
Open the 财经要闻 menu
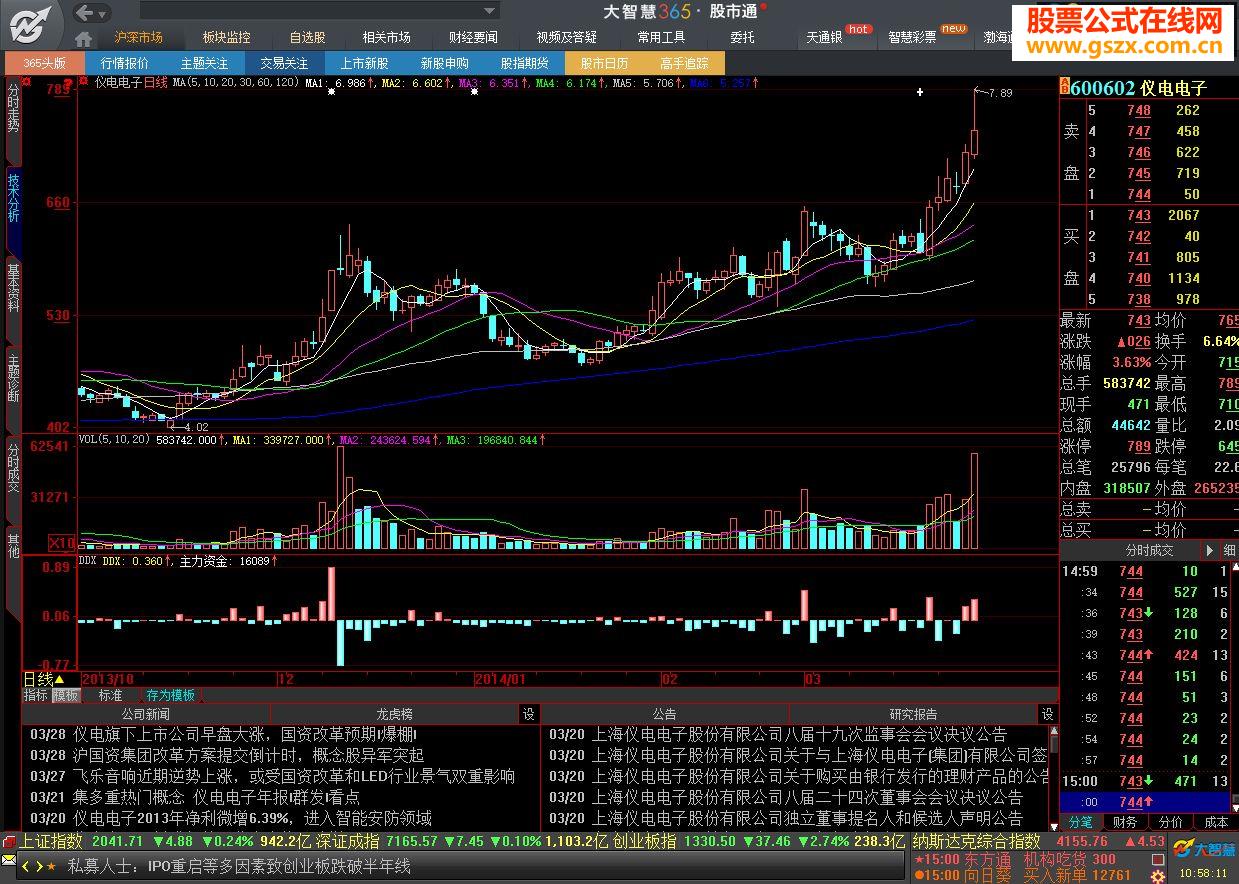pos(473,37)
